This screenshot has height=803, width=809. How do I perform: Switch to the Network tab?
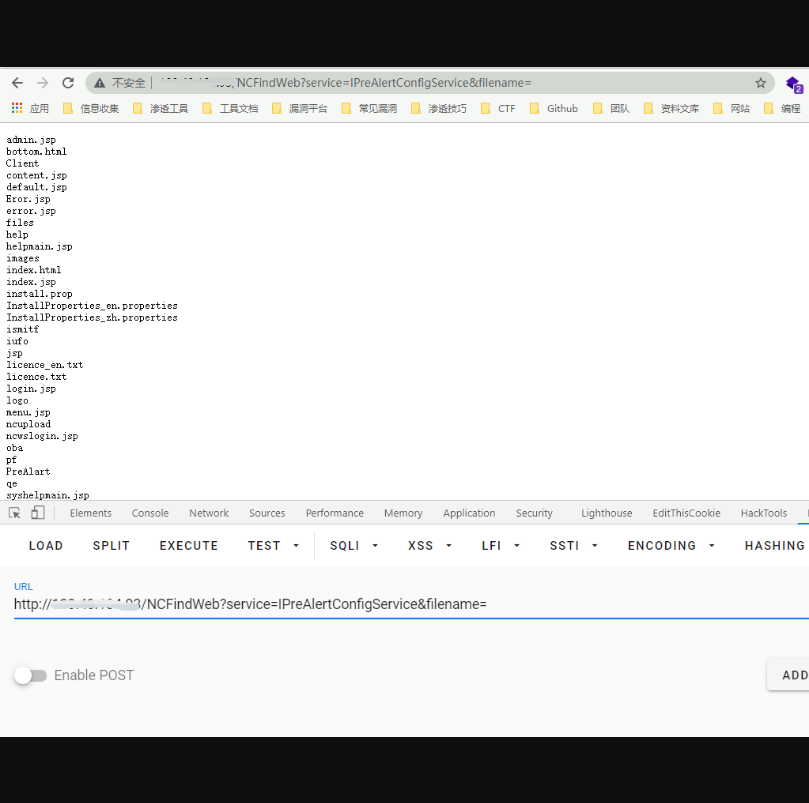209,513
